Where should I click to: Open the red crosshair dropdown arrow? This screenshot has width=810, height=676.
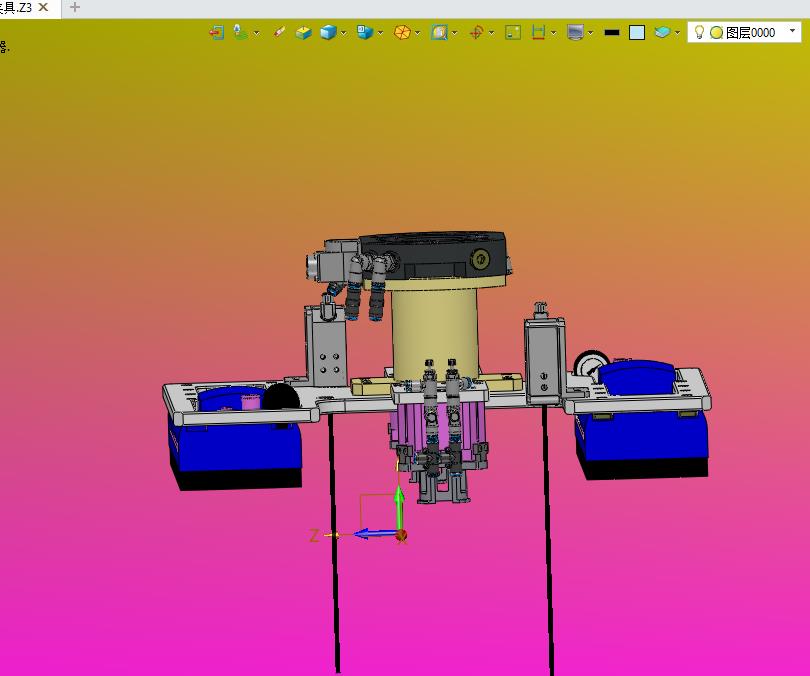point(491,33)
